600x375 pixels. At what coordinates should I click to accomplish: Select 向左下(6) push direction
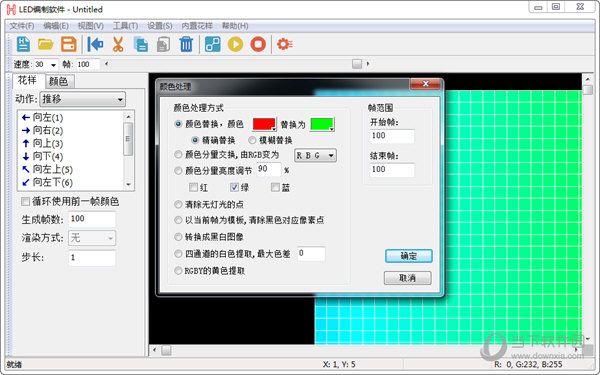[47, 183]
